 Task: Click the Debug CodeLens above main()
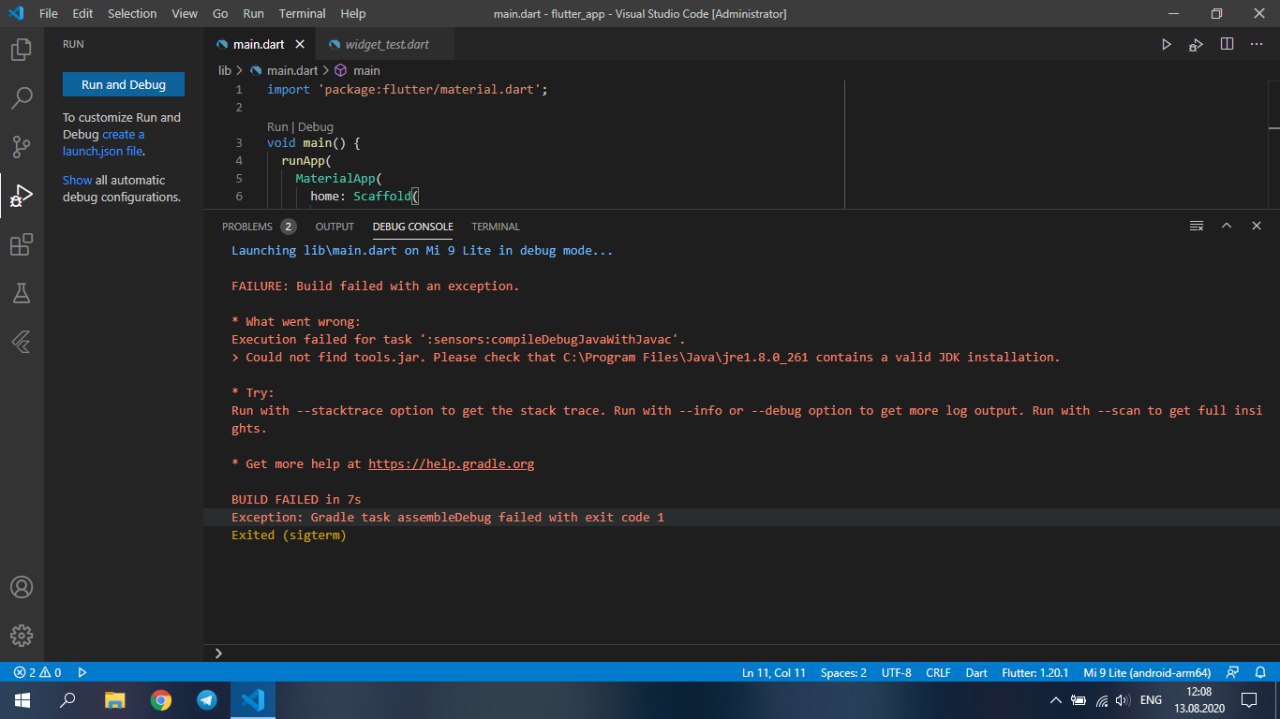click(x=315, y=127)
